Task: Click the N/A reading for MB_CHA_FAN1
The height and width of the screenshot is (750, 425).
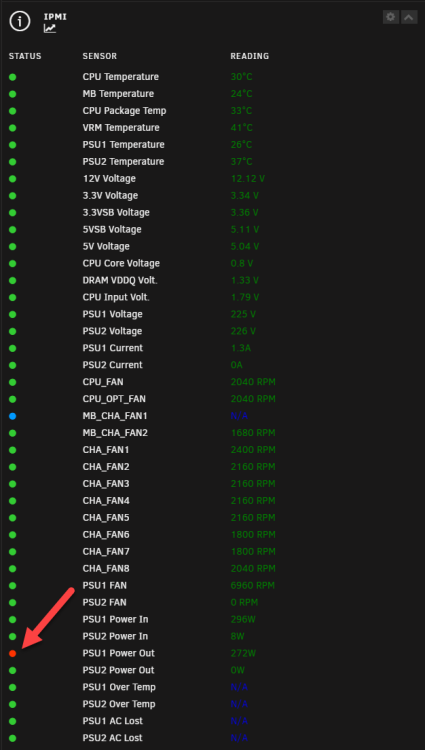Action: (240, 416)
